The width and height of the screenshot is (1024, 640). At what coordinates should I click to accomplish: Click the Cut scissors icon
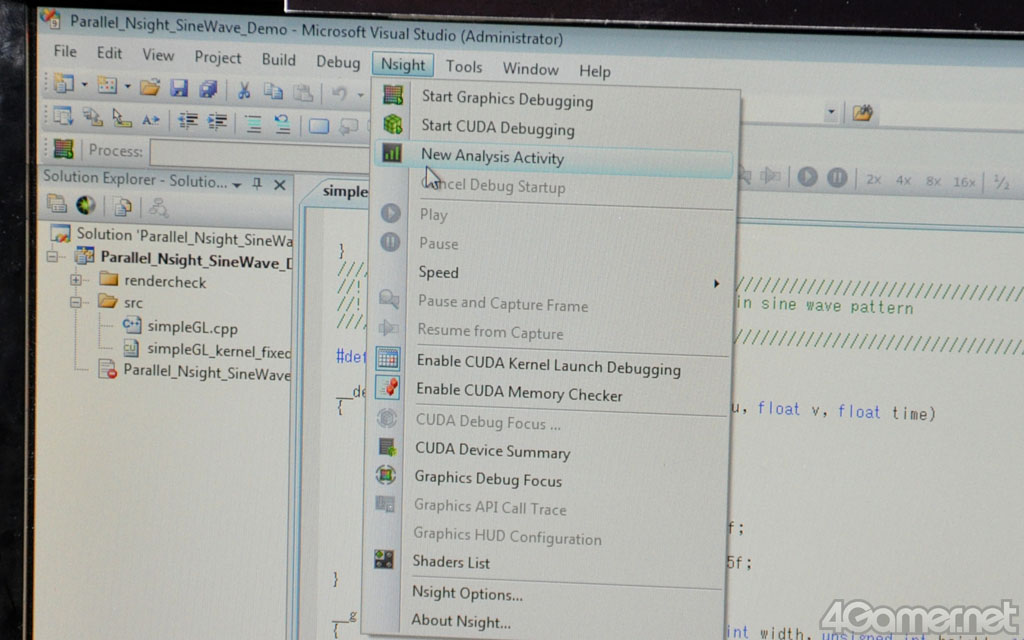point(244,90)
